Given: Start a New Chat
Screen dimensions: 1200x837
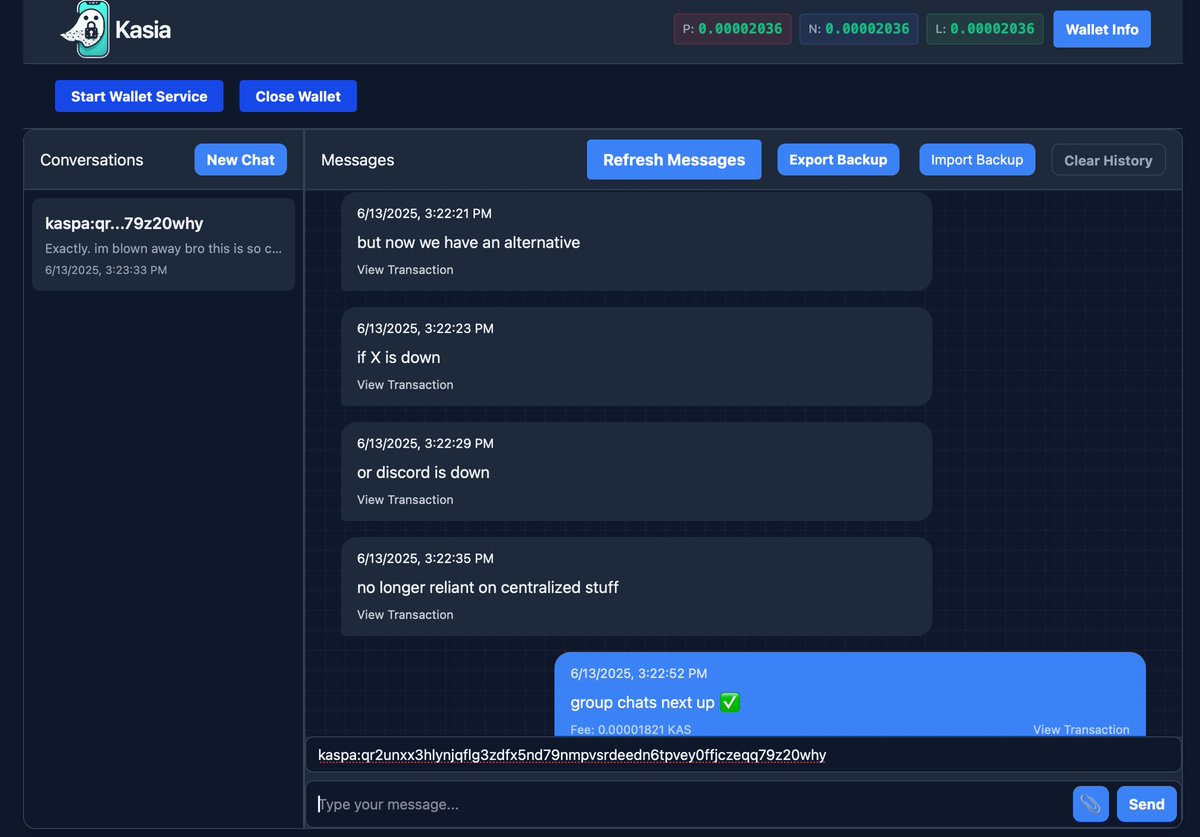Looking at the screenshot, I should tap(240, 159).
